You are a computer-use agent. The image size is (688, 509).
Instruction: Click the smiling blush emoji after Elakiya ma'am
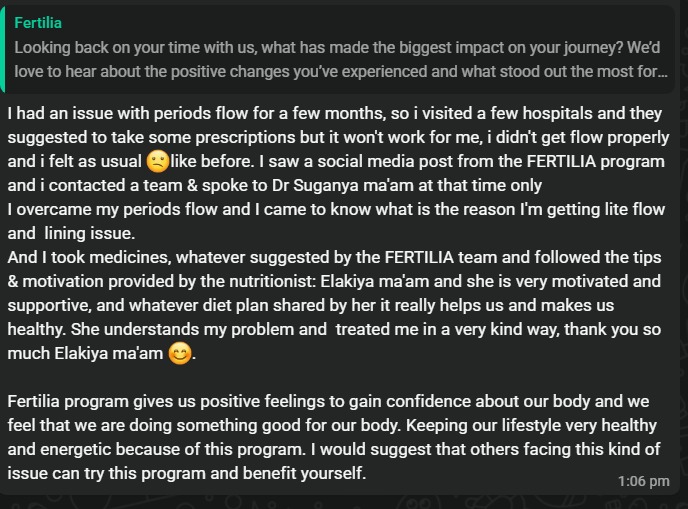point(180,354)
